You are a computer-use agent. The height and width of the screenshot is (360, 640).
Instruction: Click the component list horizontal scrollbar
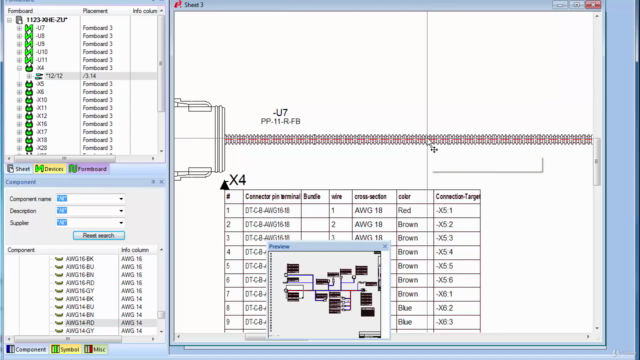(68, 339)
